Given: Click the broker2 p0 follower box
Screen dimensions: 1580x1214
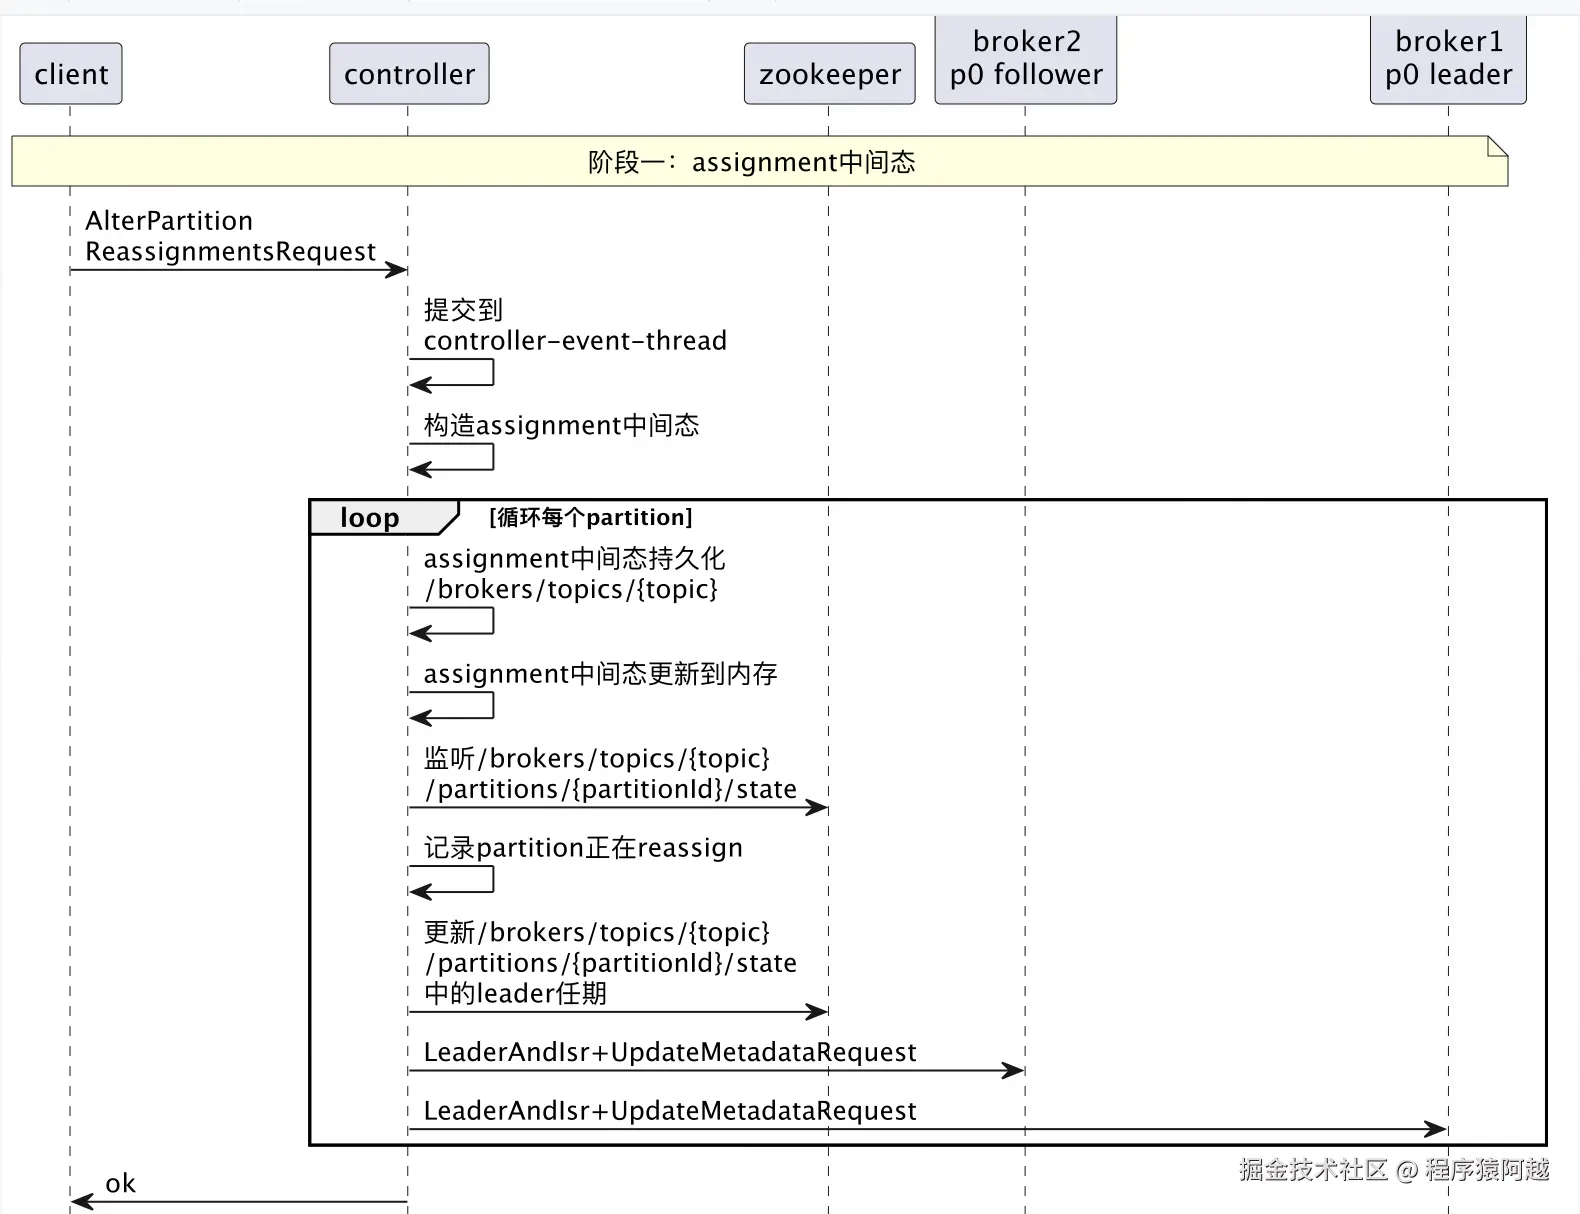Looking at the screenshot, I should click(1026, 58).
